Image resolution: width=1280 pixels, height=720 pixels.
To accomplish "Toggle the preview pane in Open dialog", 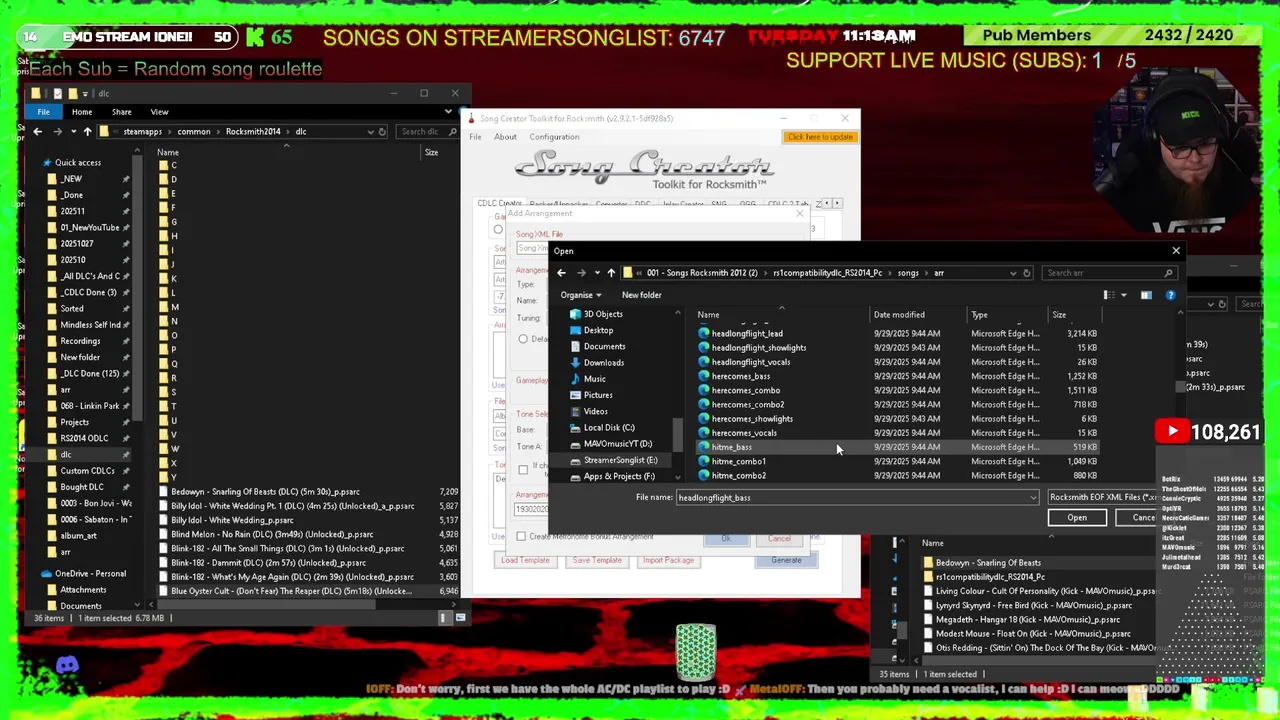I will click(x=1146, y=295).
